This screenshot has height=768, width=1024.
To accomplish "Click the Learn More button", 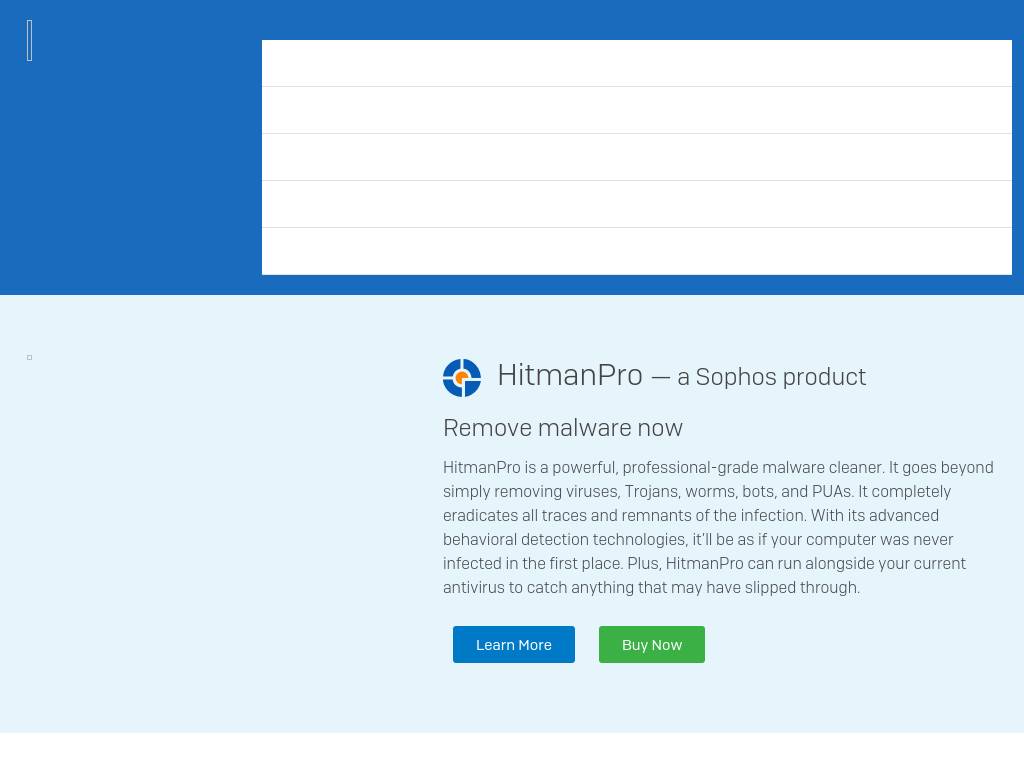I will (513, 645).
